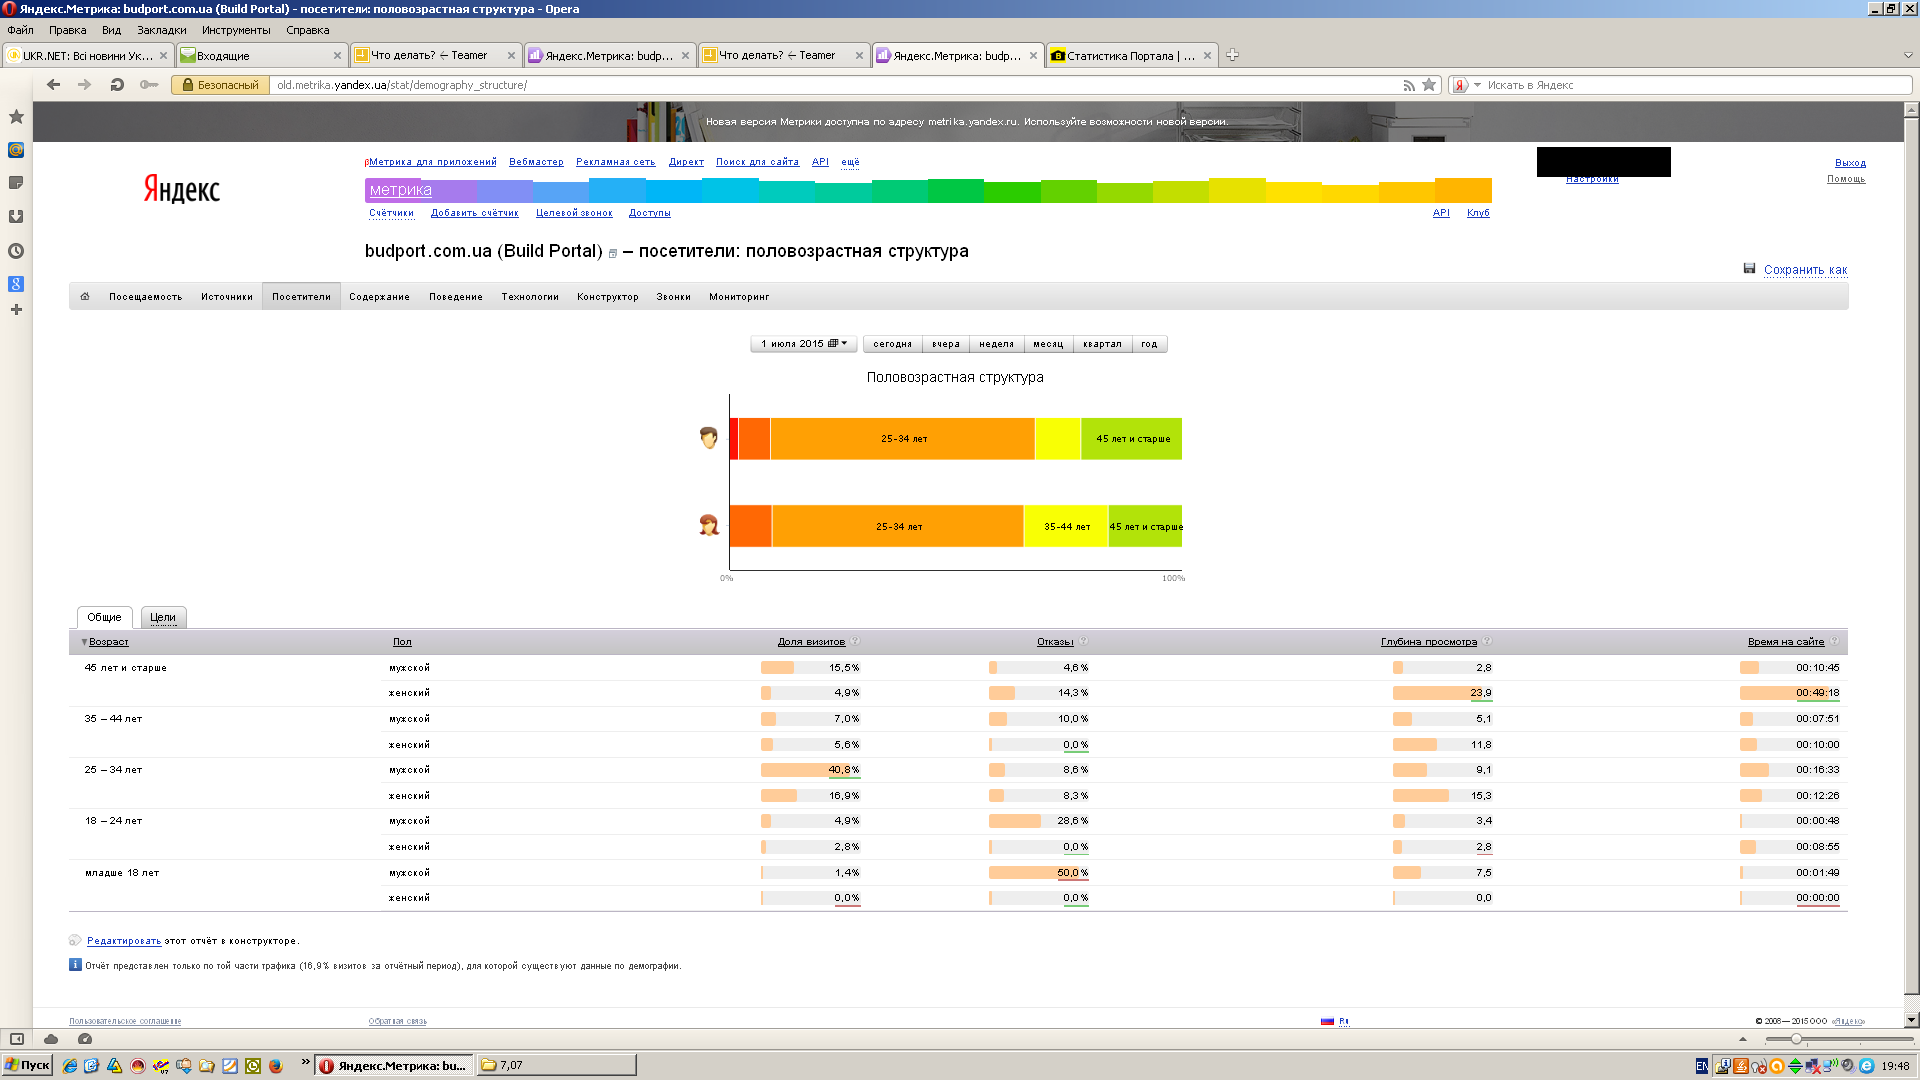
Task: Switch to the Цели tab
Action: [x=163, y=618]
